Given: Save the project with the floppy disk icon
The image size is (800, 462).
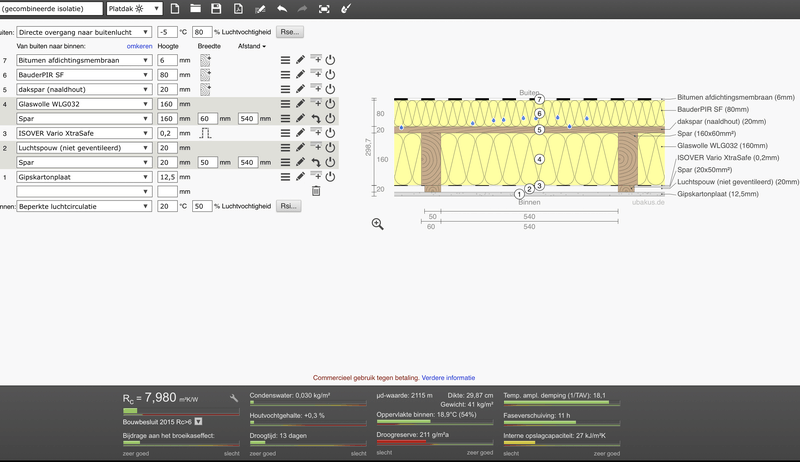Looking at the screenshot, I should tap(216, 9).
